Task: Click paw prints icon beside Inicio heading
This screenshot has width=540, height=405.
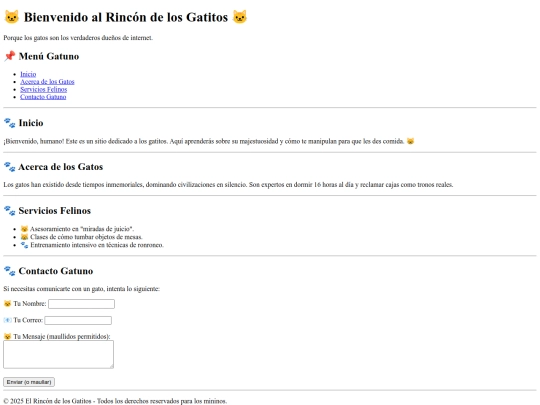Action: [10, 123]
